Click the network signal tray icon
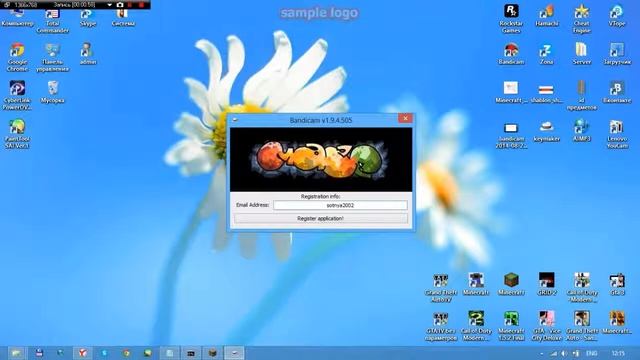The height and width of the screenshot is (360, 640). click(x=553, y=353)
